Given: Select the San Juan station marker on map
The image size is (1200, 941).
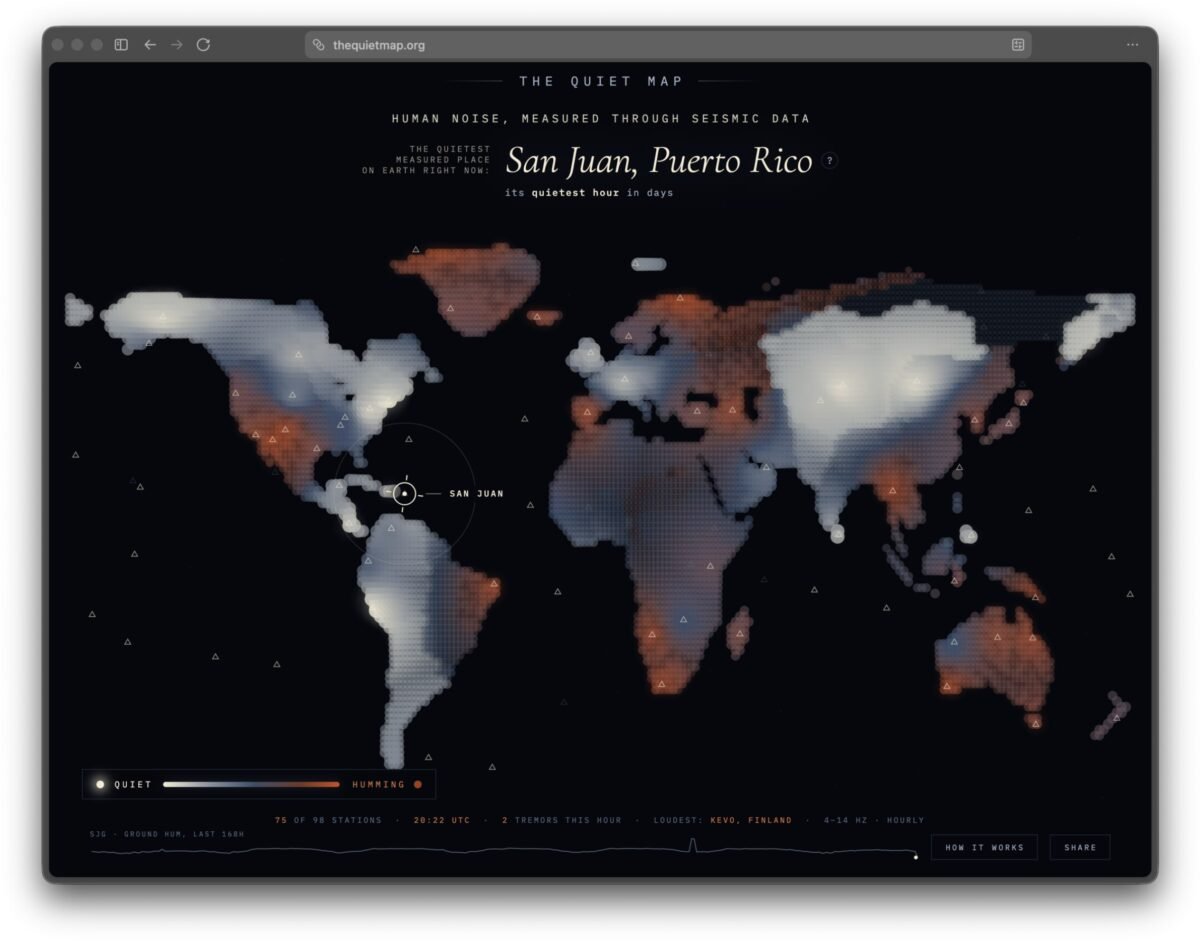Looking at the screenshot, I should (404, 494).
